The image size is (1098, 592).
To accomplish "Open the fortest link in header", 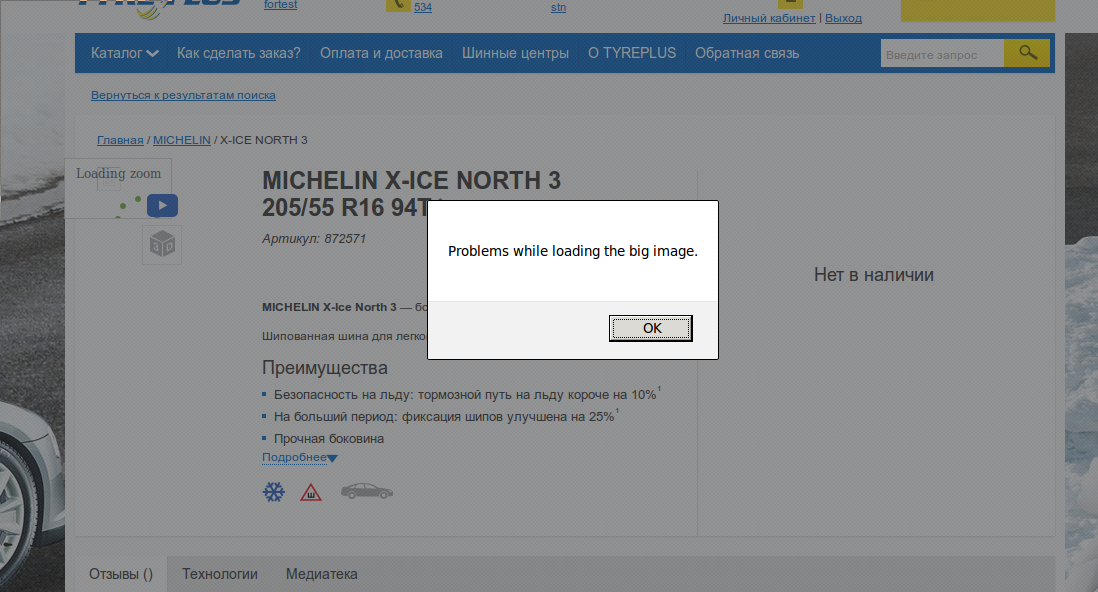I will (280, 5).
